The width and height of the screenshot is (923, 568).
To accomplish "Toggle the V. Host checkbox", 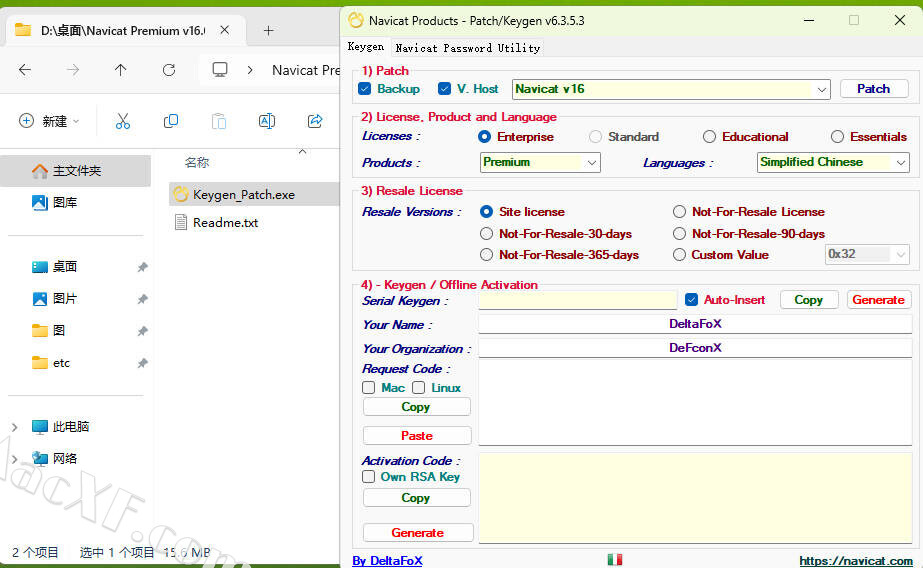I will 444,89.
